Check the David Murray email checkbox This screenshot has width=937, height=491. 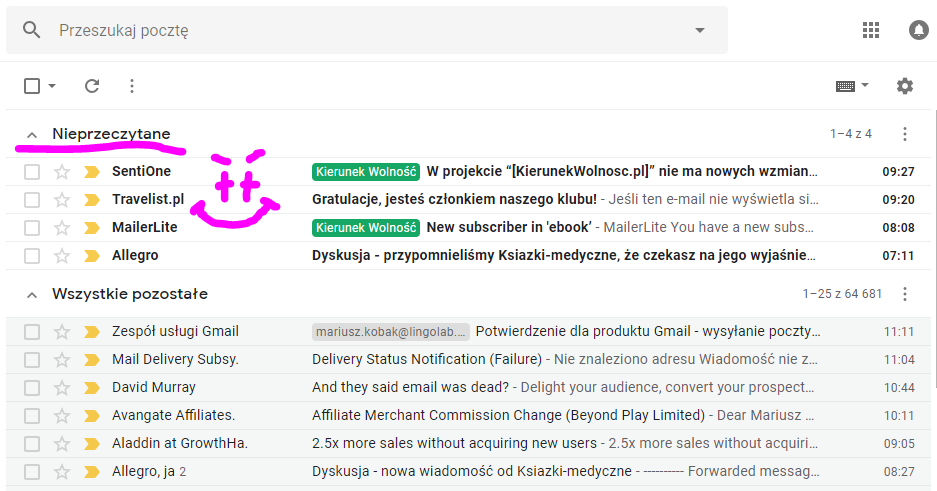[32, 388]
